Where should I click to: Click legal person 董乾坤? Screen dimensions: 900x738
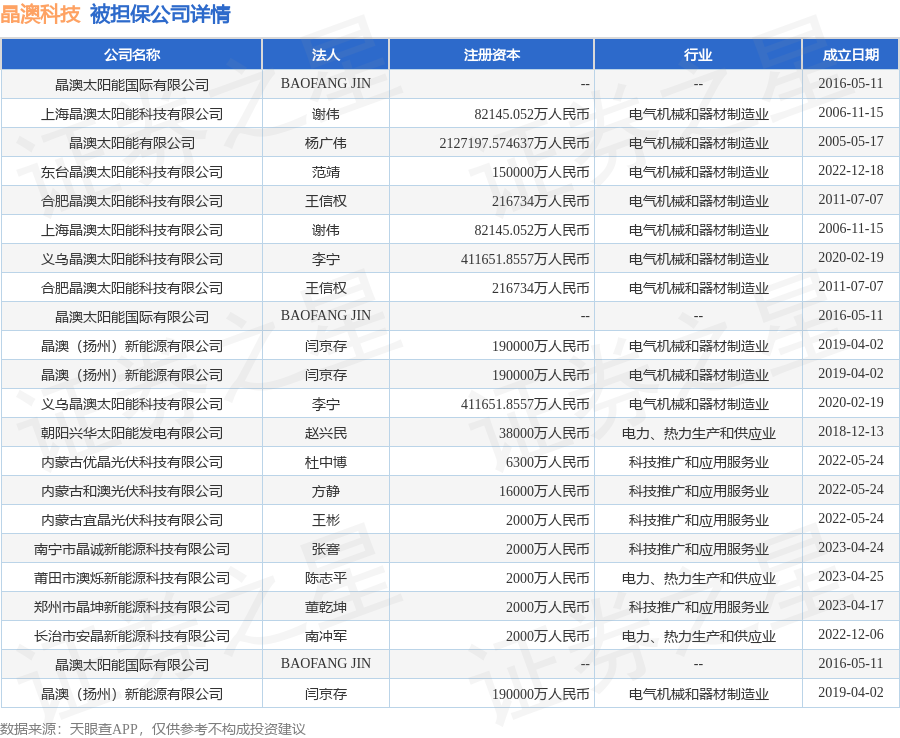pyautogui.click(x=325, y=607)
